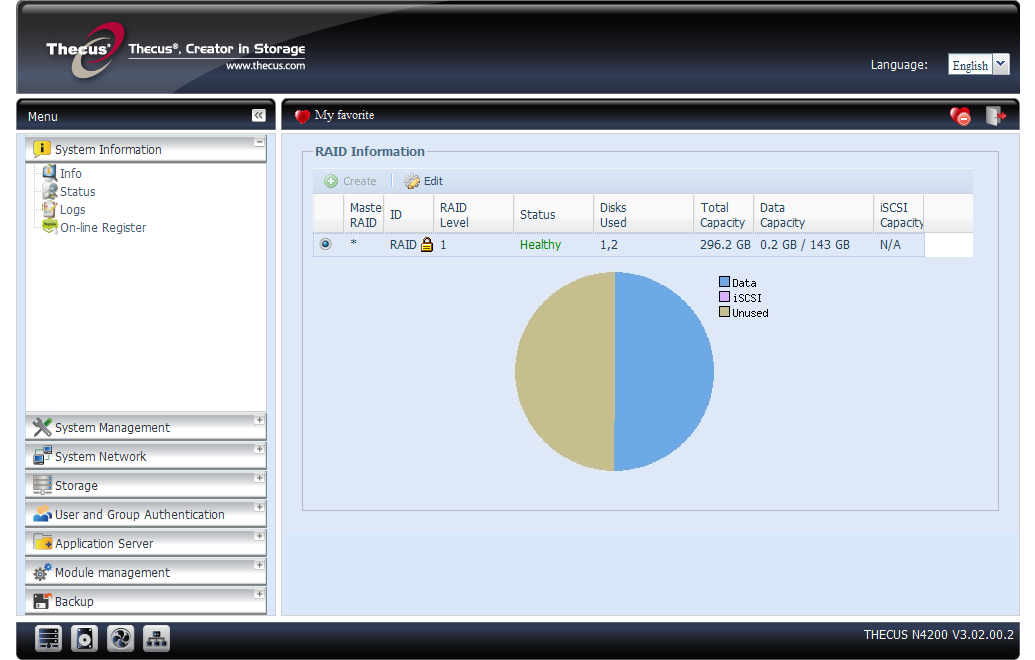This screenshot has width=1035, height=660.
Task: Remove favorite using heart minus icon
Action: [x=960, y=116]
